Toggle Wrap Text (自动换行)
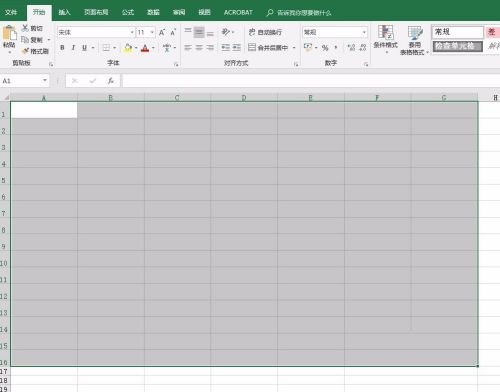The height and width of the screenshot is (392, 500). click(x=265, y=32)
